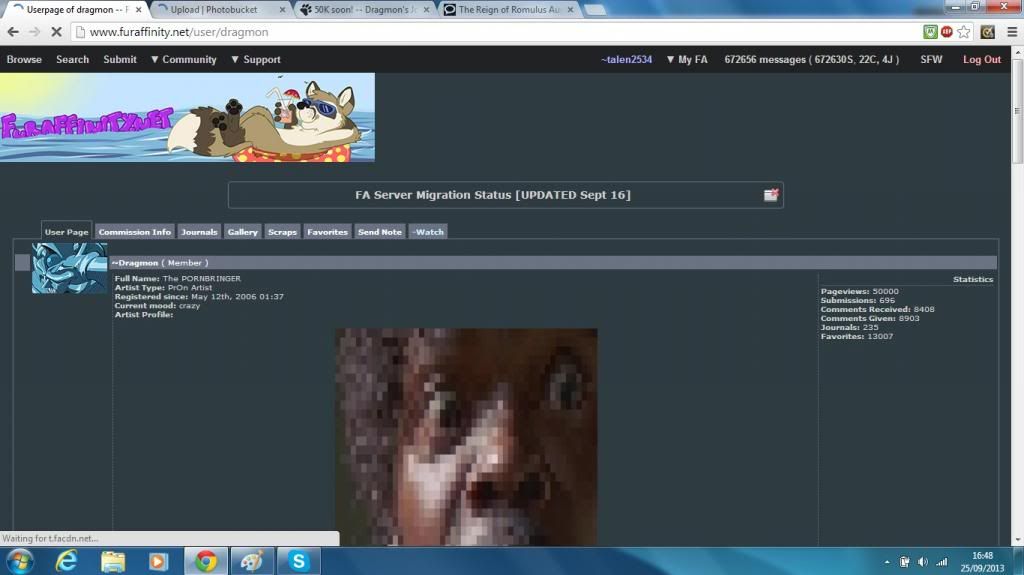Click the taskbar volume icon
Viewport: 1024px width, 575px height.
click(922, 562)
